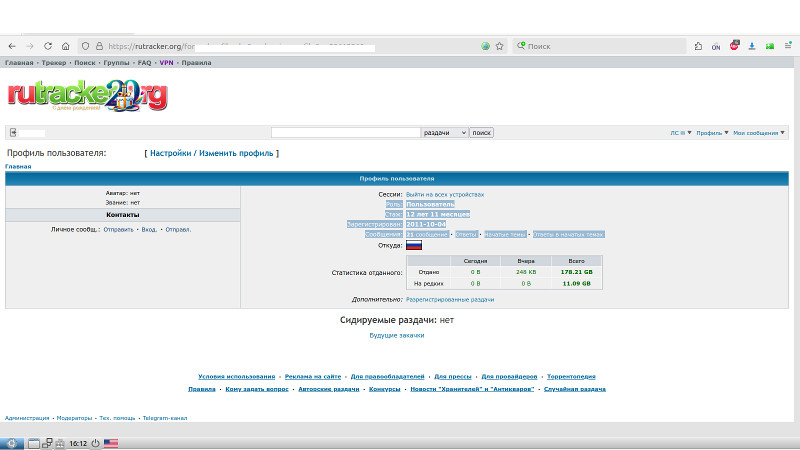Image resolution: width=800 pixels, height=450 pixels.
Task: Open Группы in the top navigation
Action: pyautogui.click(x=116, y=63)
